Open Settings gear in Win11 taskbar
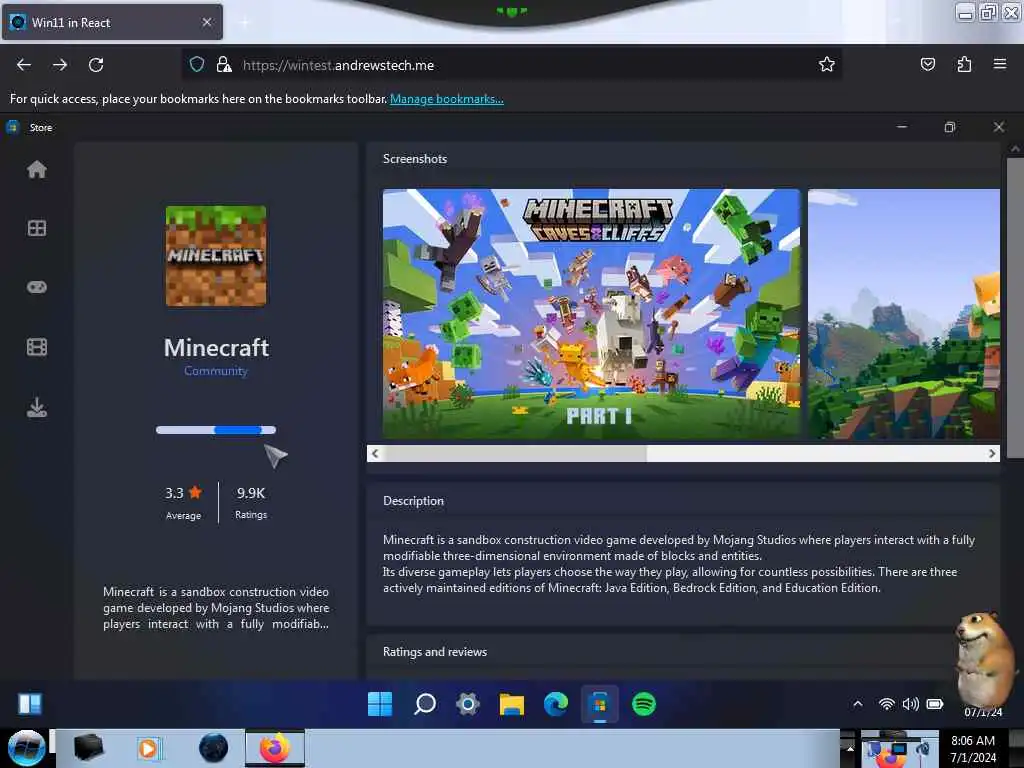Screen dimensions: 1024x768 468,704
